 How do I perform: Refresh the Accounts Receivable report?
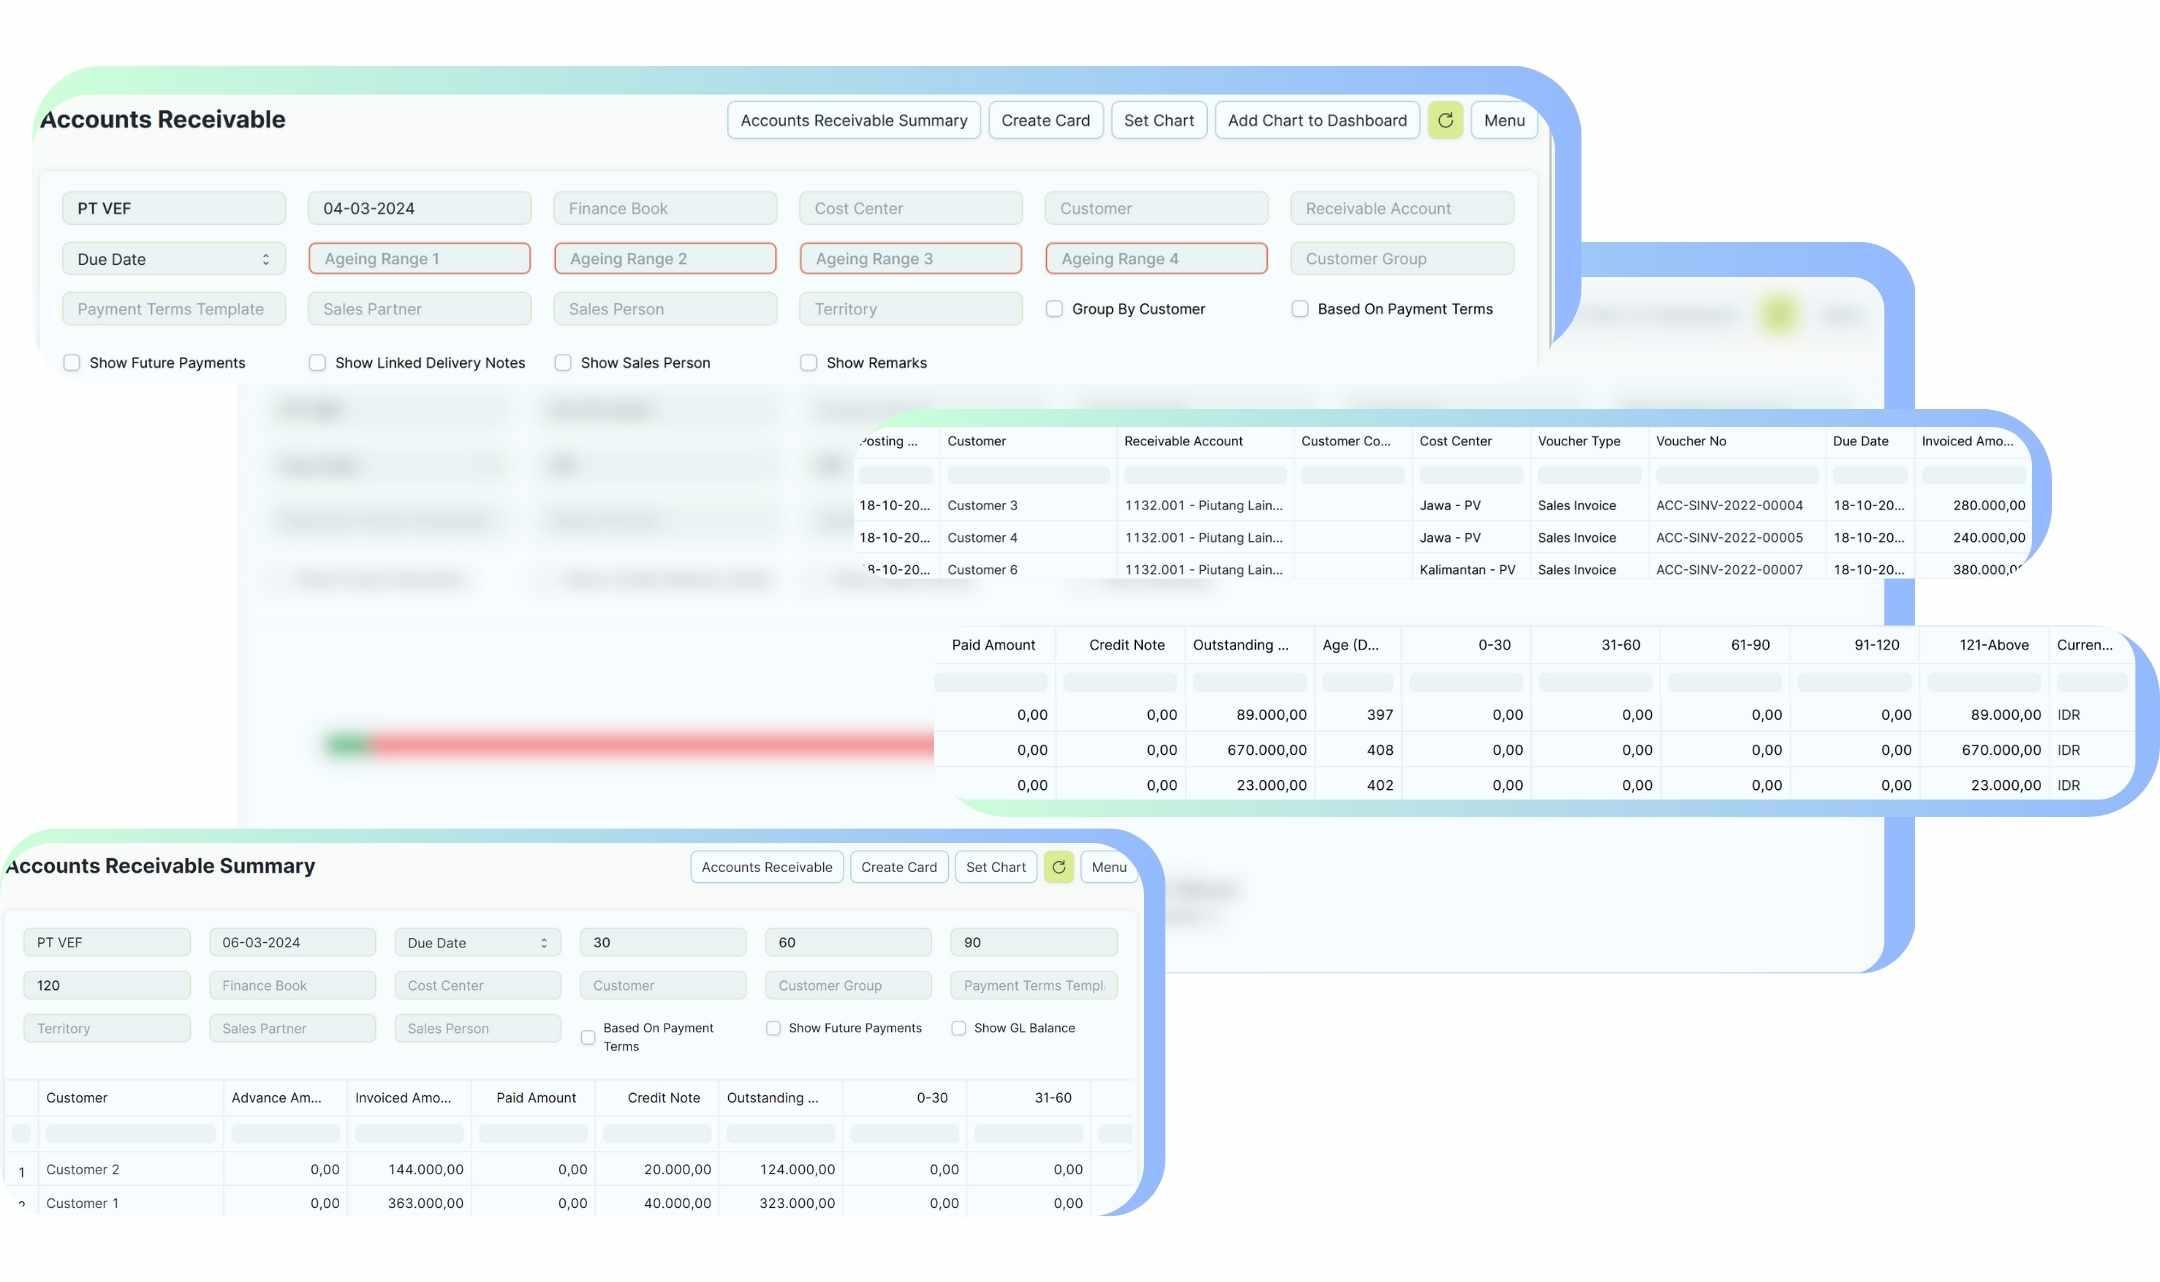1445,120
